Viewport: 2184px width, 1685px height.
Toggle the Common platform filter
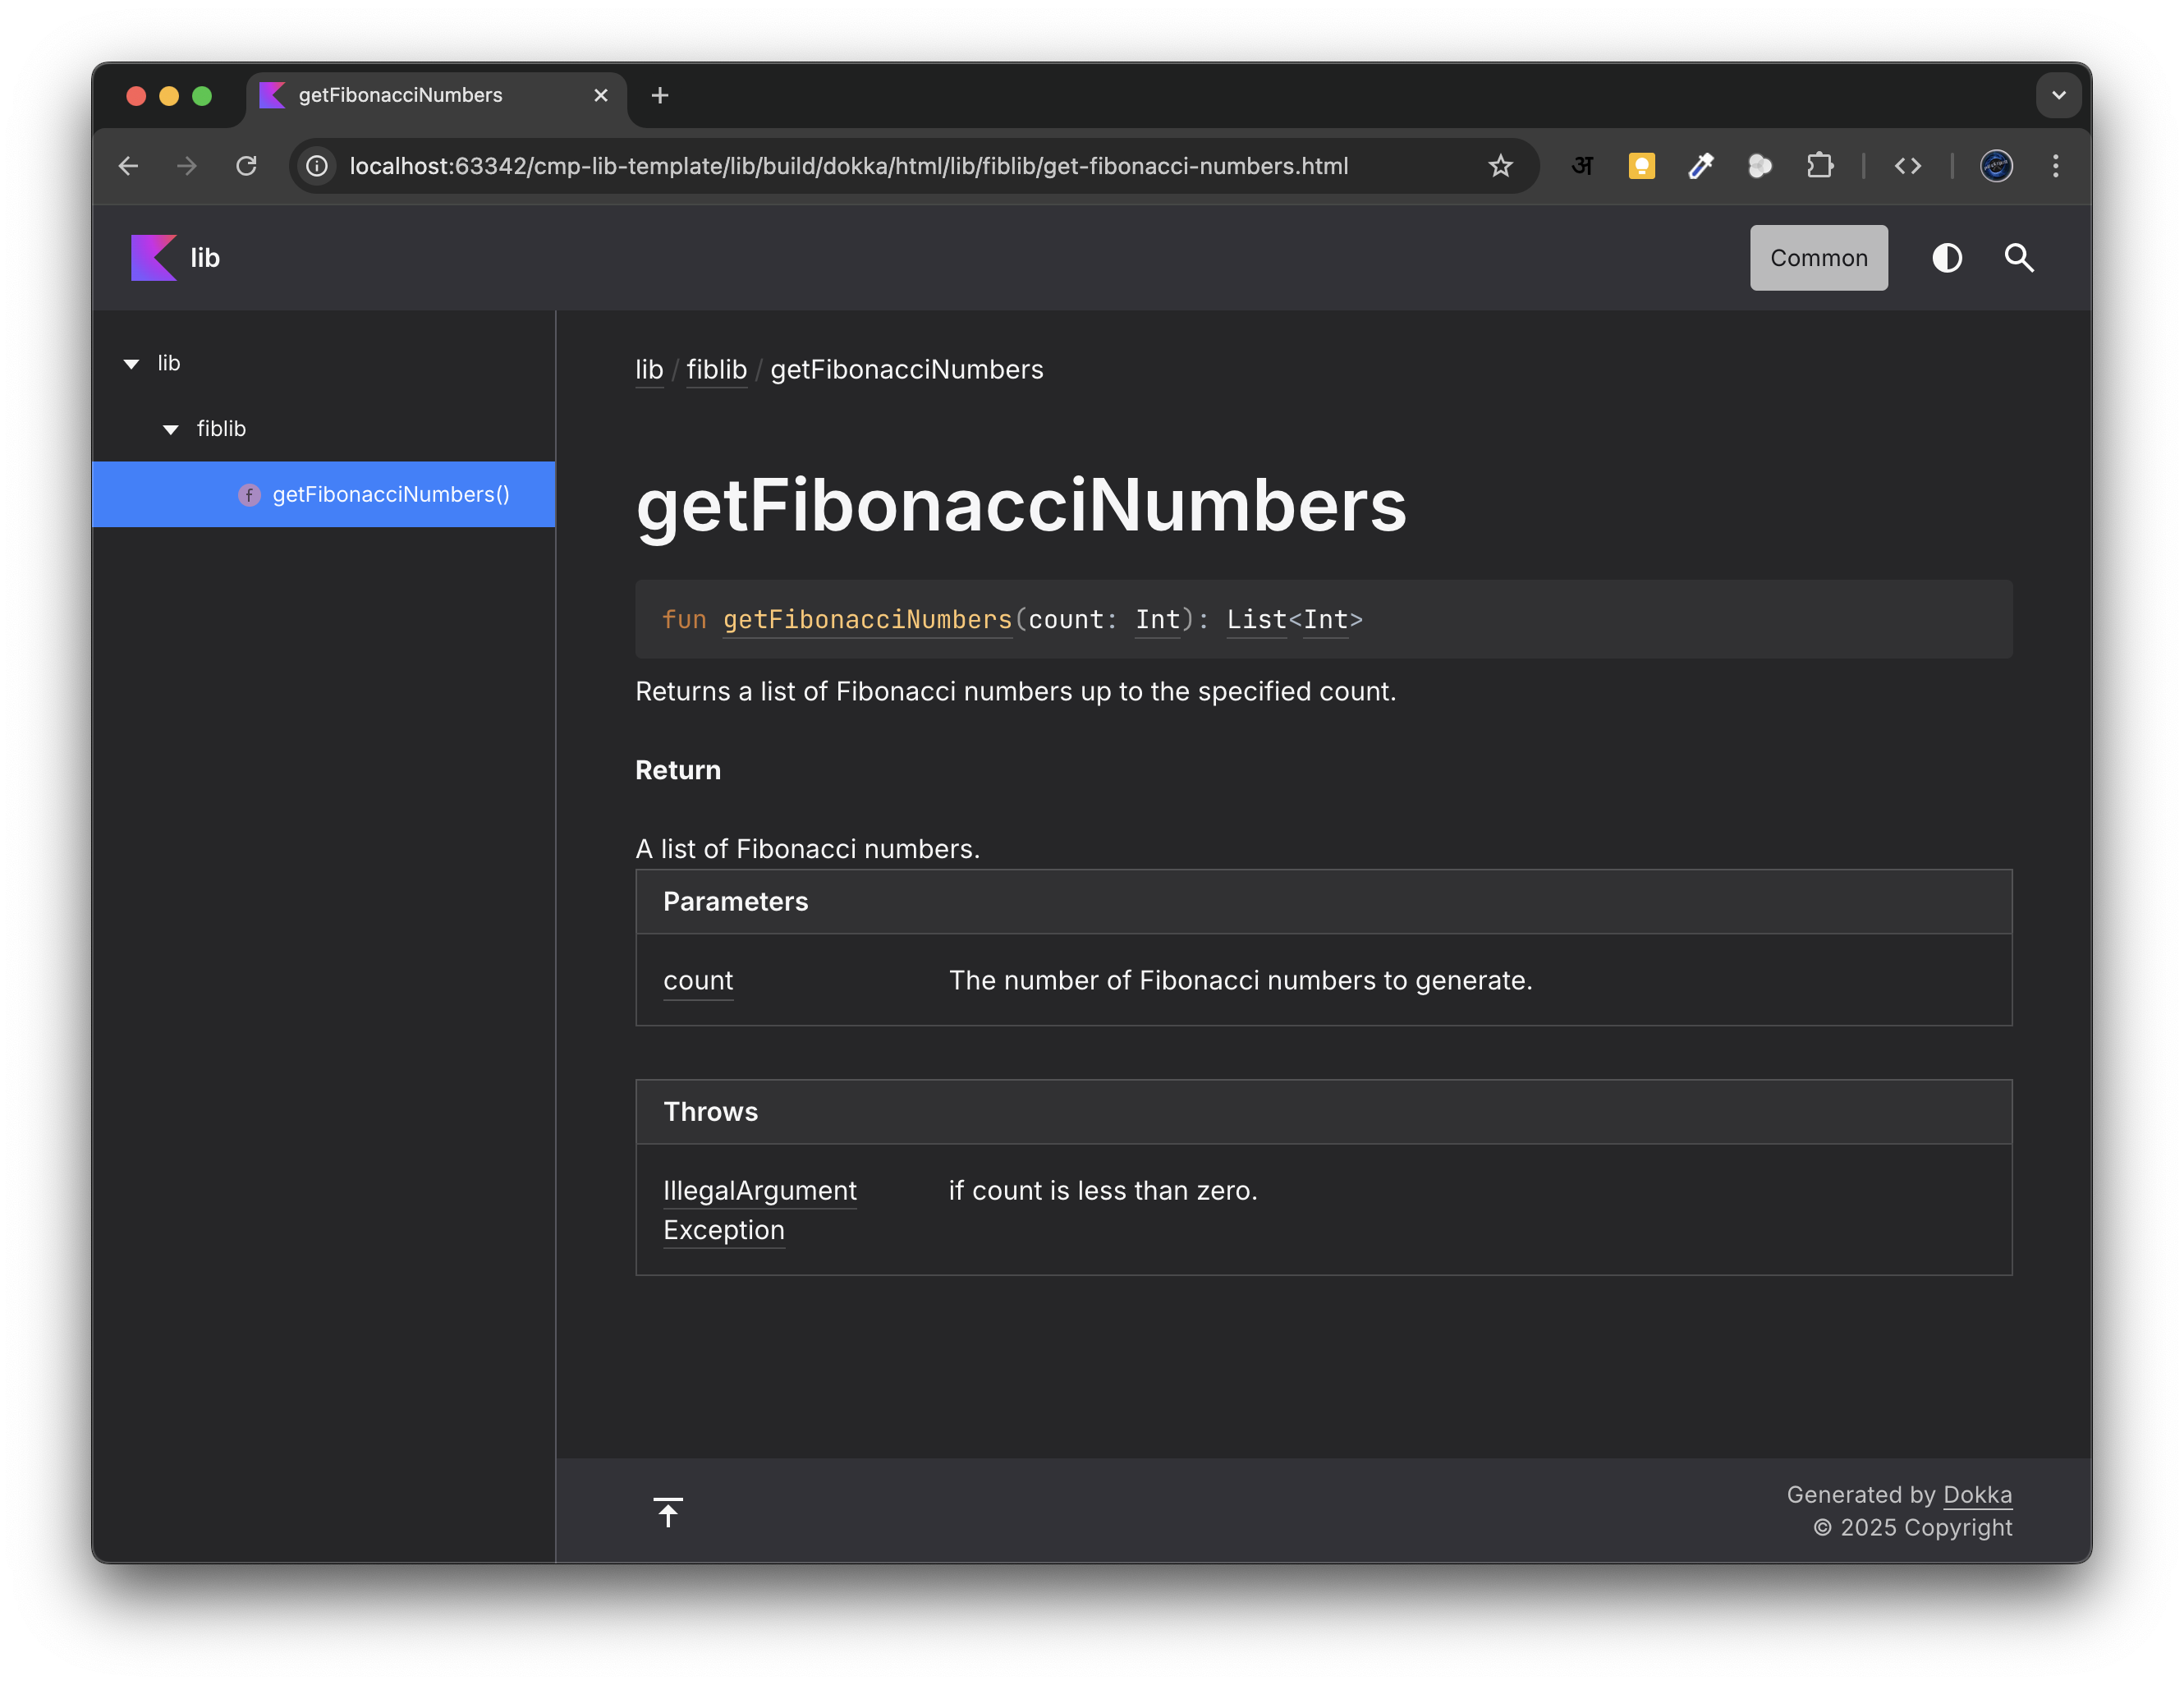(x=1818, y=258)
